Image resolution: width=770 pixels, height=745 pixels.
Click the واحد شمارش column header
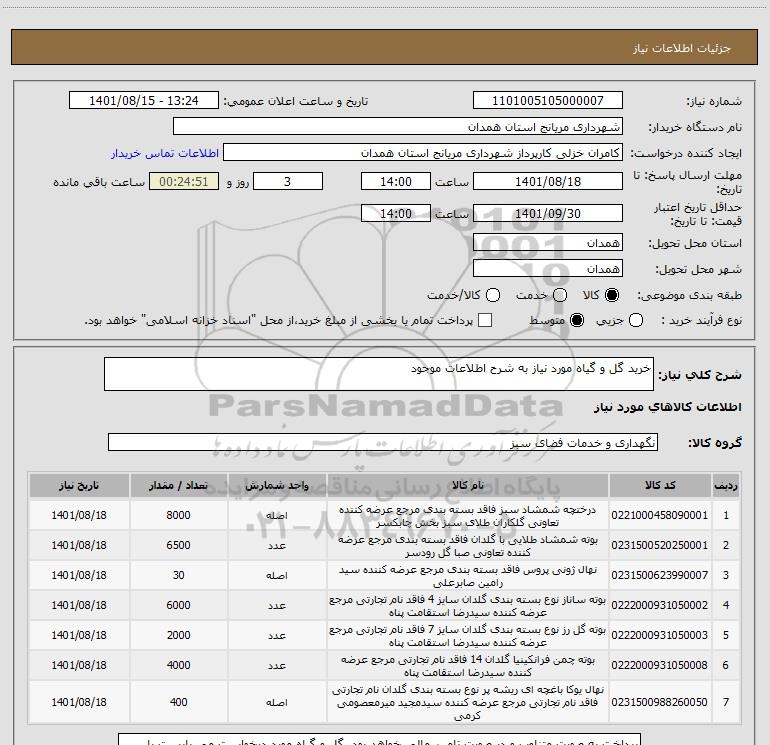(277, 485)
